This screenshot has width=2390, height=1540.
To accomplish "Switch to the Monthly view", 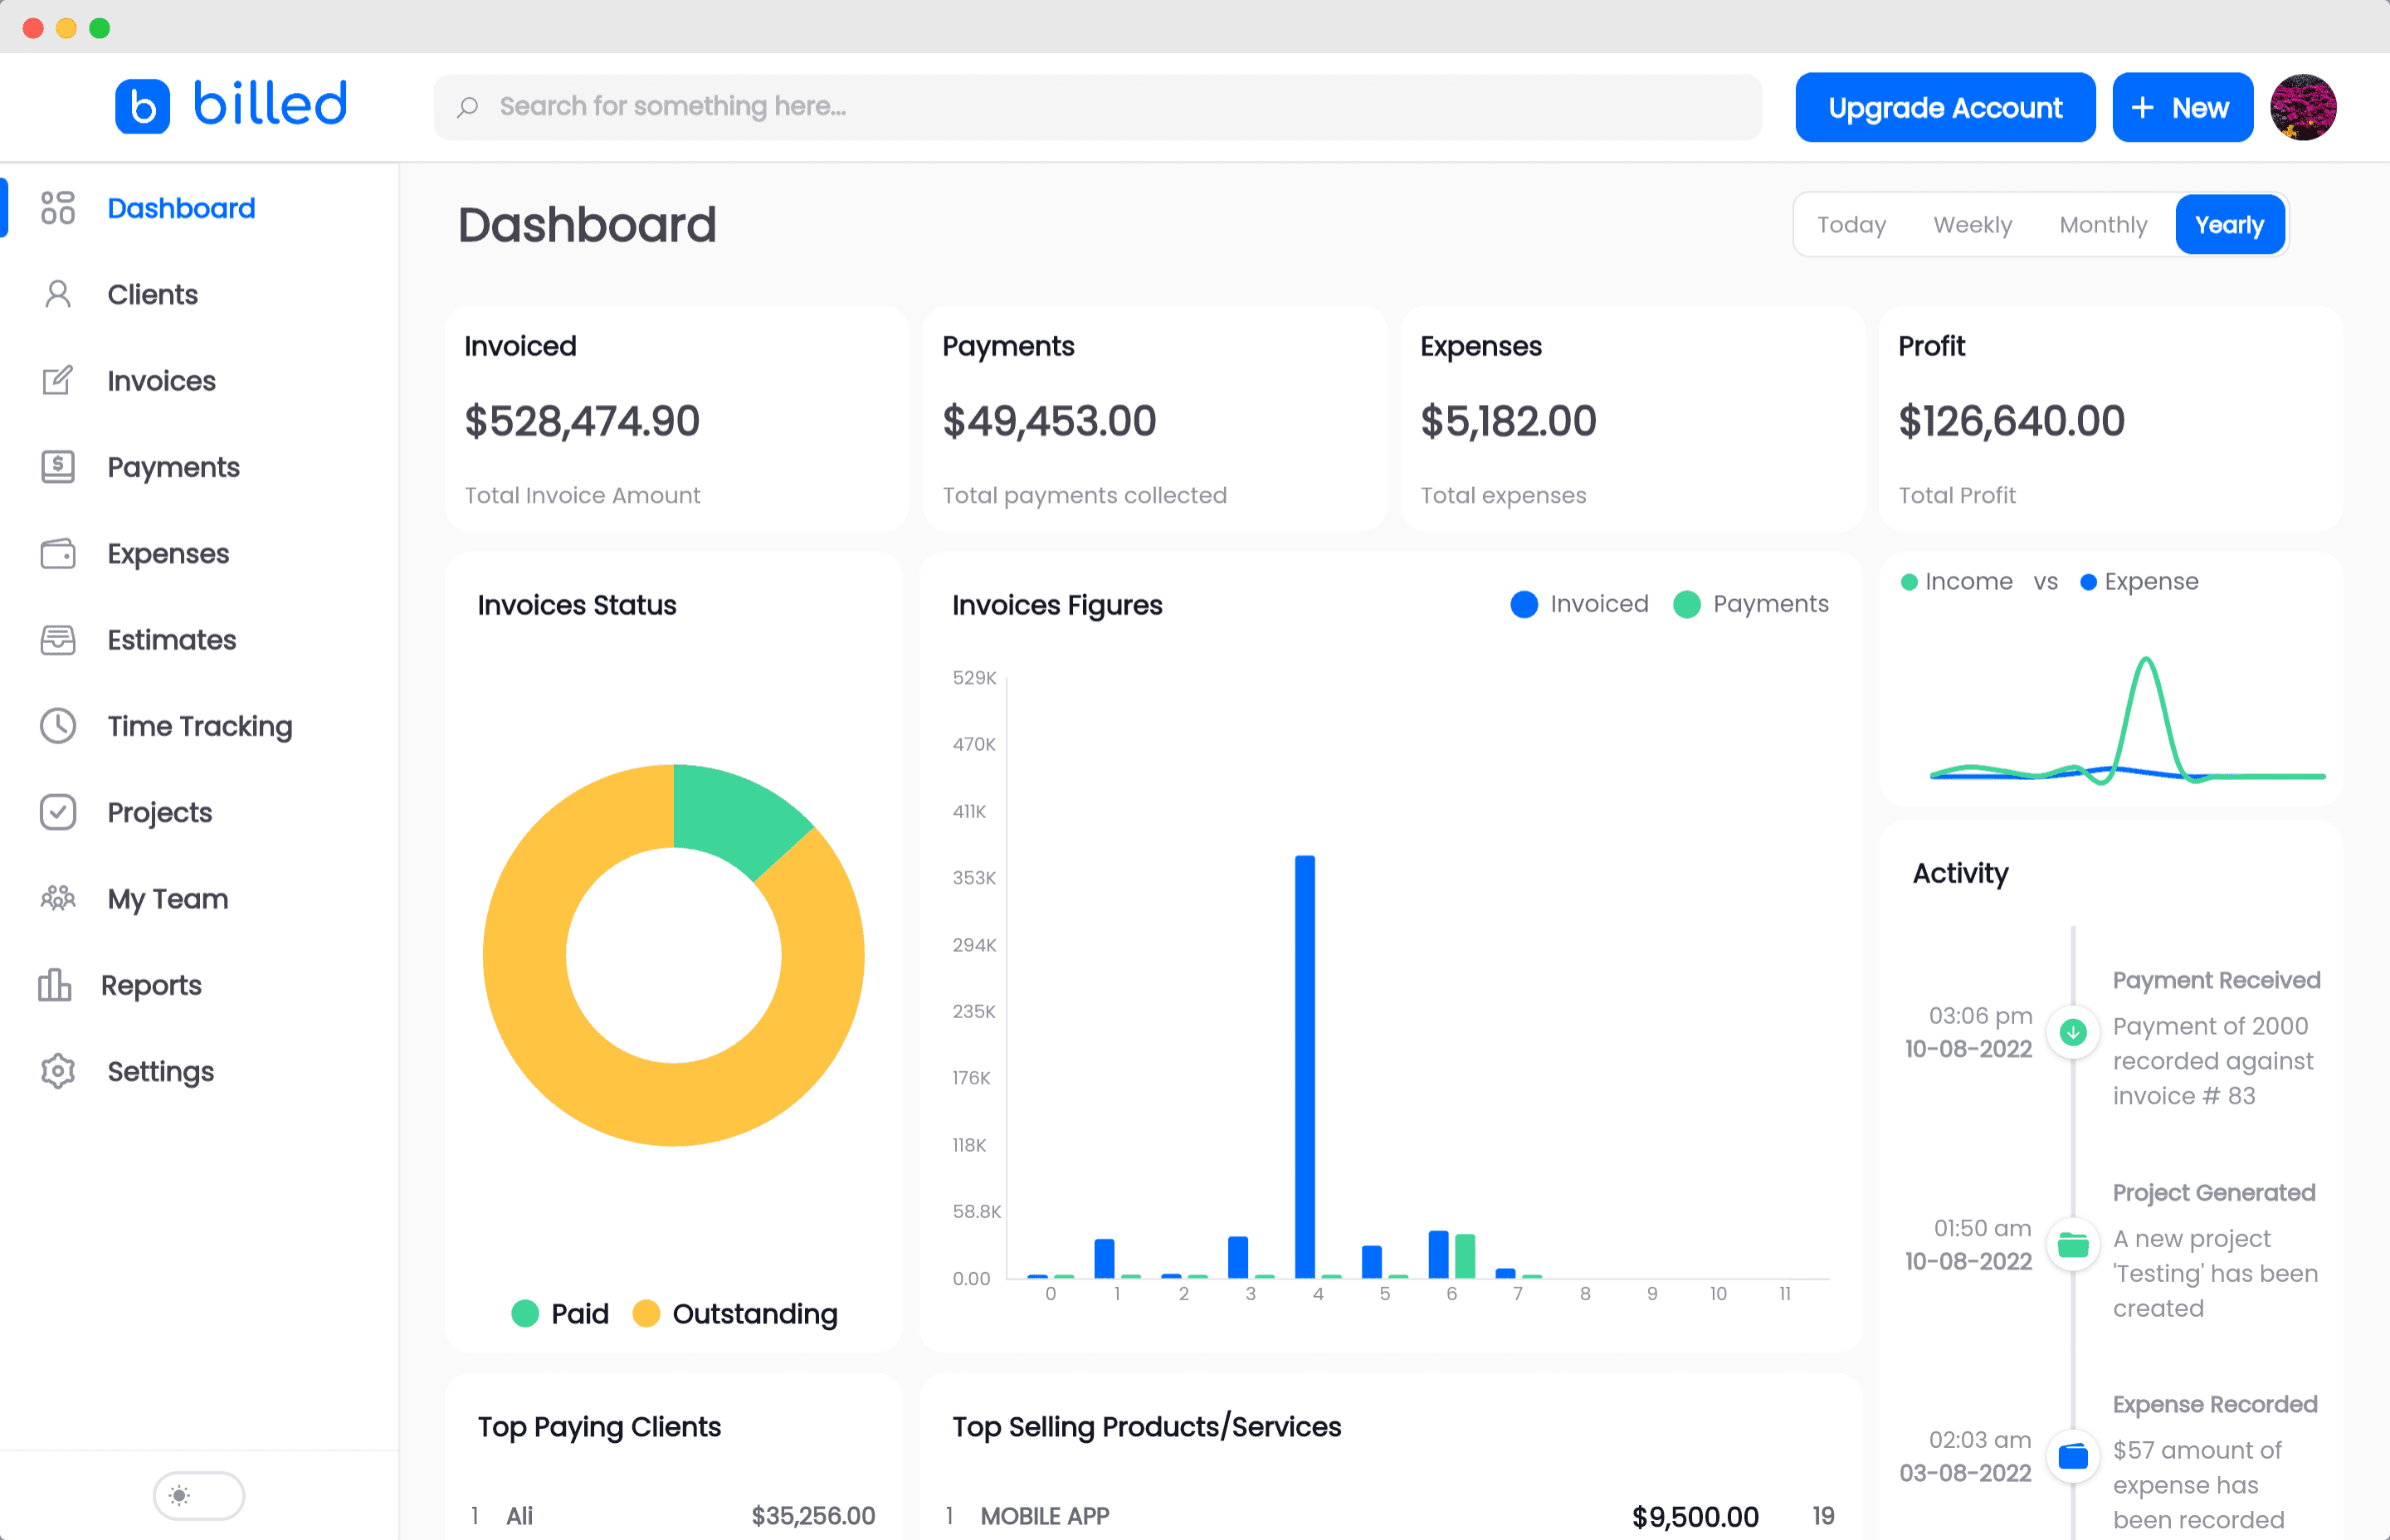I will tap(2103, 224).
